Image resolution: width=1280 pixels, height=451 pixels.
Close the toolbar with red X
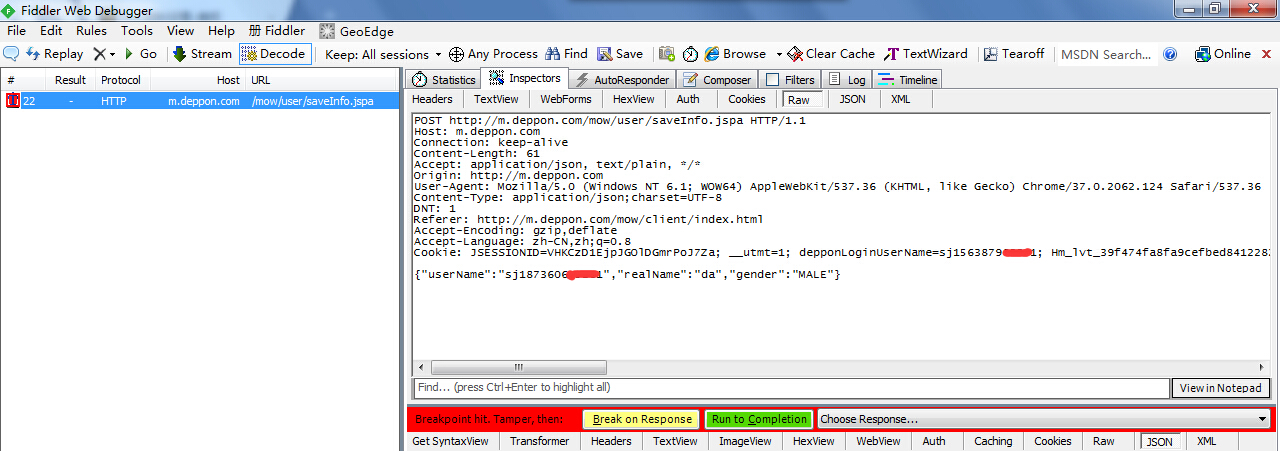pyautogui.click(x=1265, y=54)
